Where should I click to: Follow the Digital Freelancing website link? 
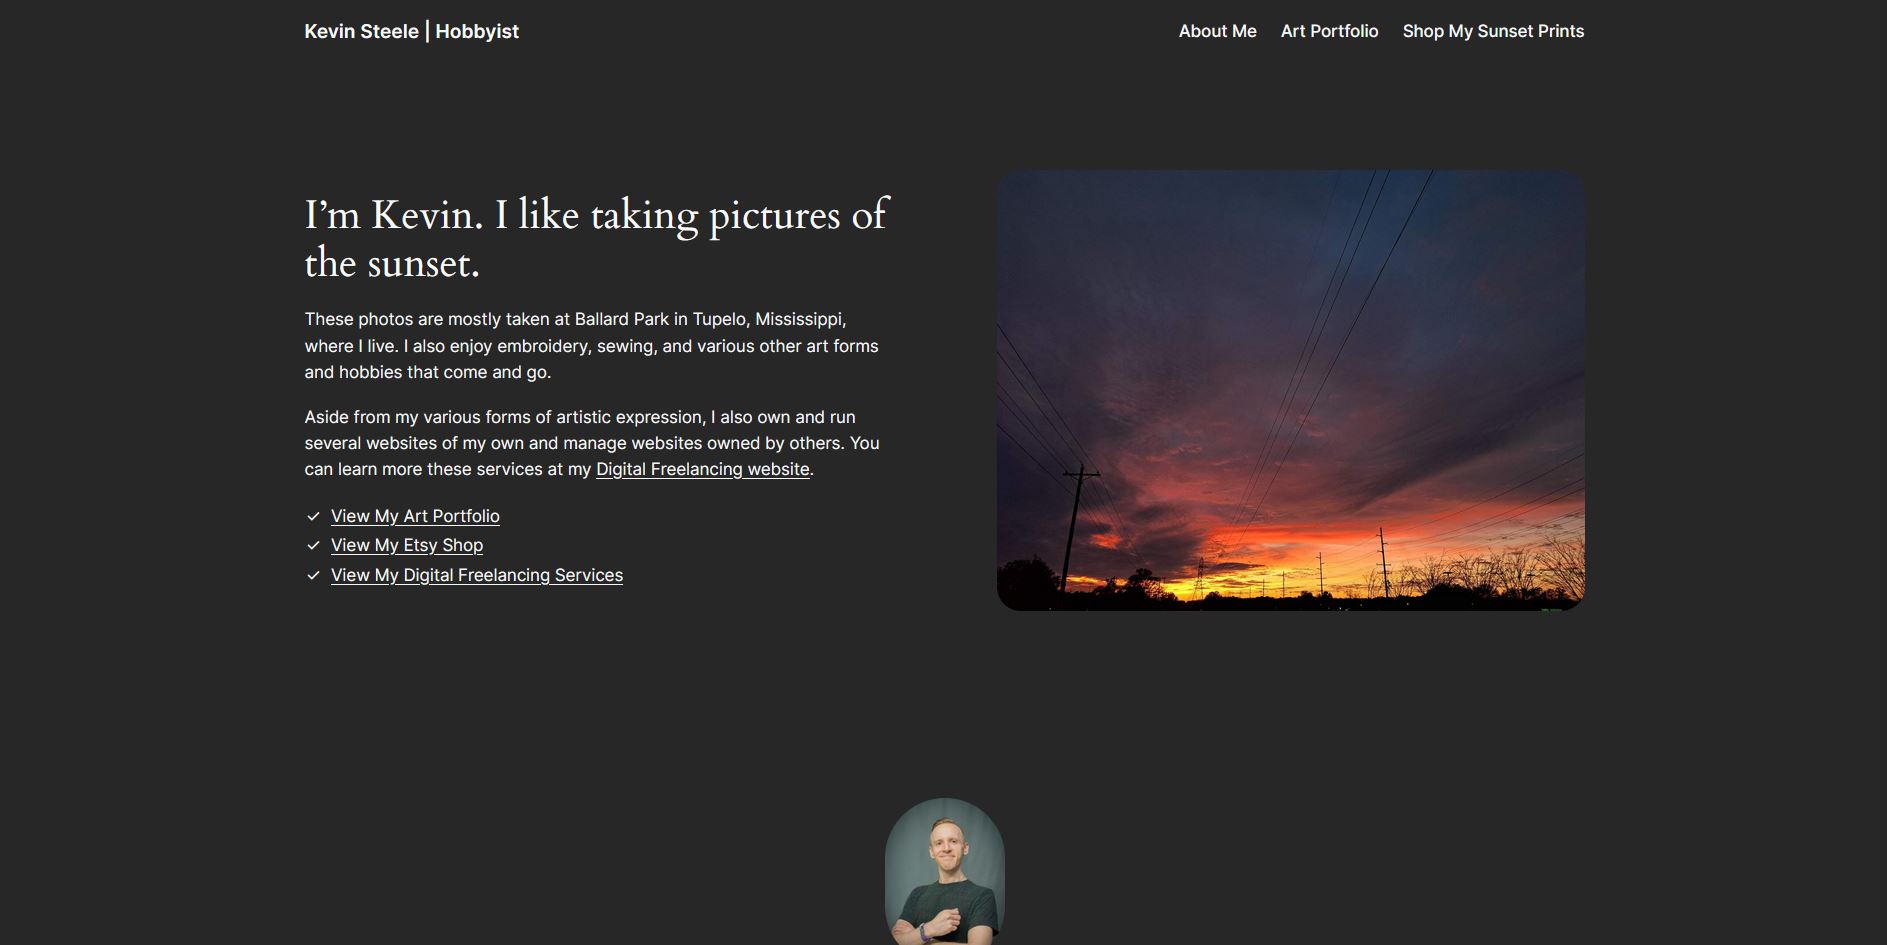(702, 469)
